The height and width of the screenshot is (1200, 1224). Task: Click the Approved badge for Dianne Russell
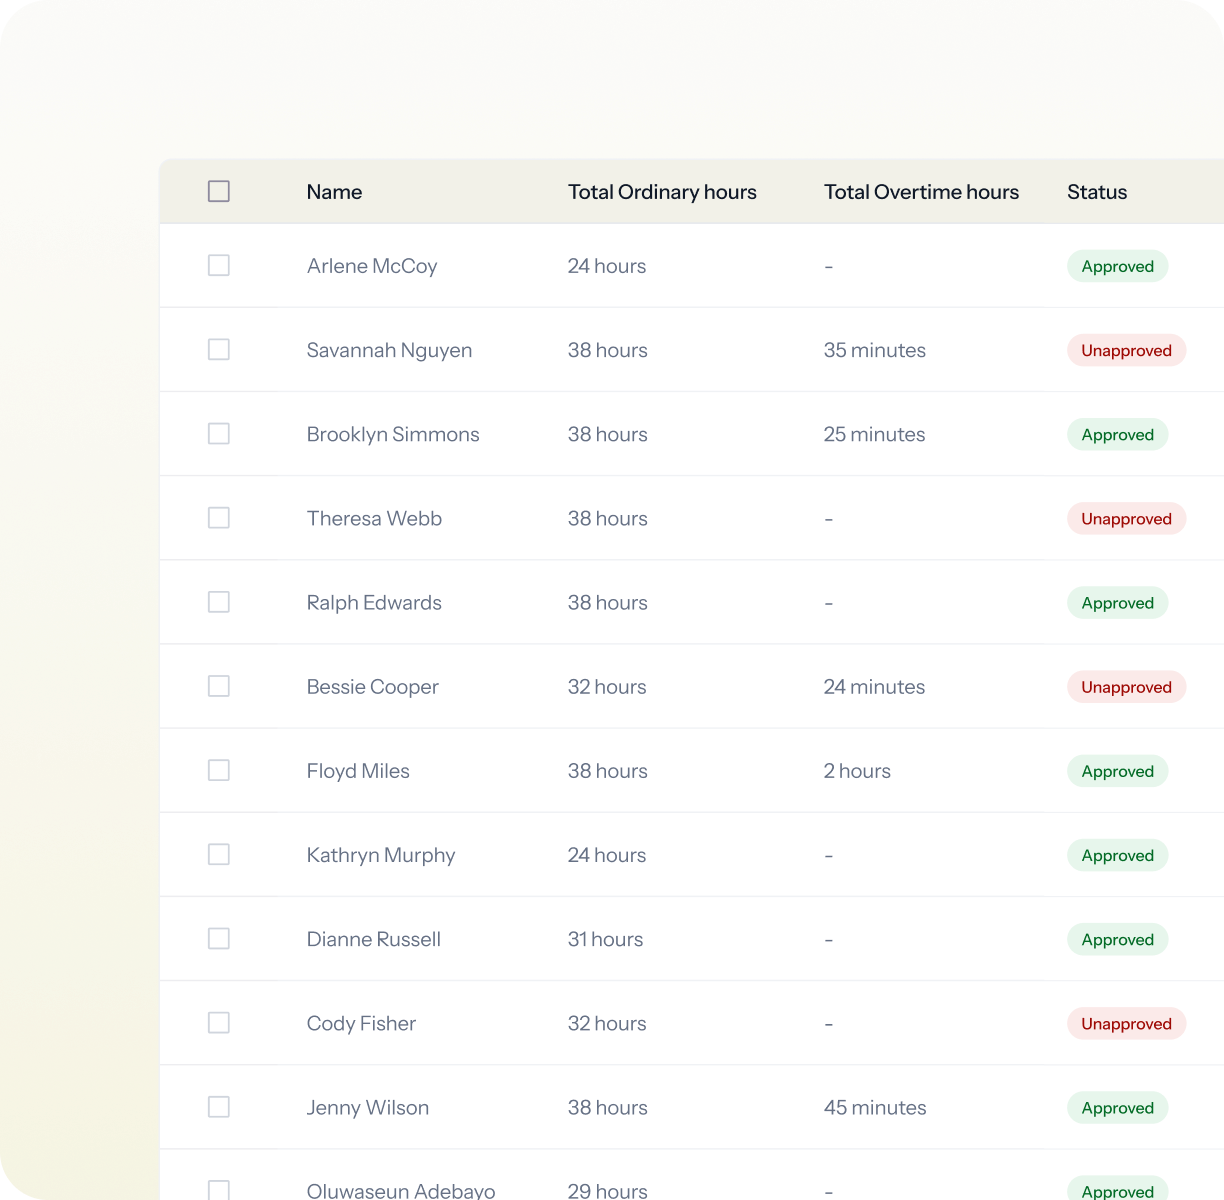click(1118, 939)
